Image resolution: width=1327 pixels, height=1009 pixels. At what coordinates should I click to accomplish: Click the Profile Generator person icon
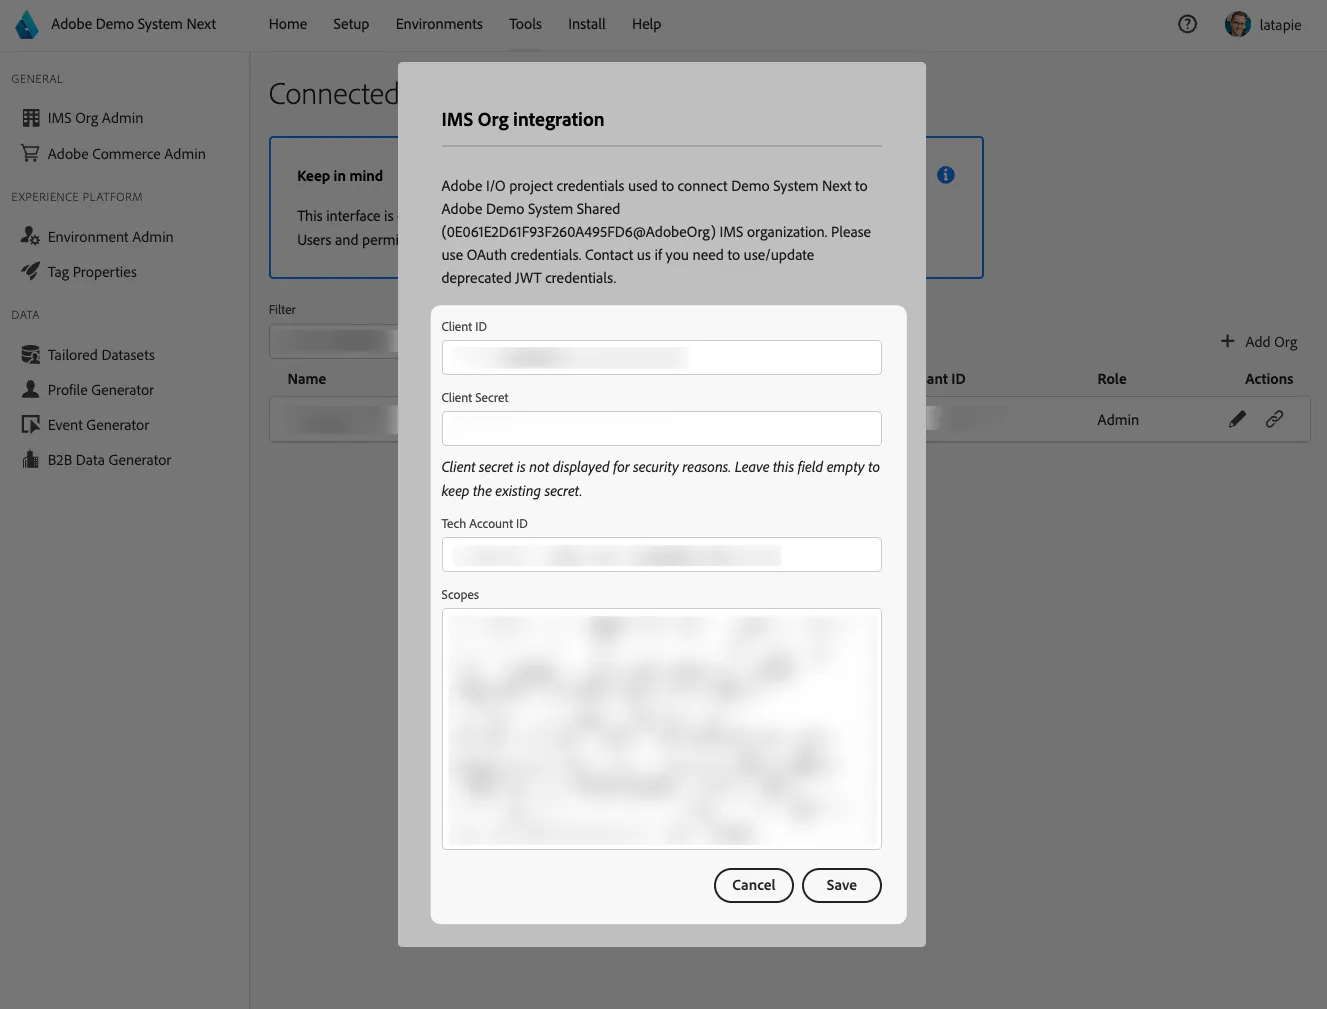pos(31,390)
